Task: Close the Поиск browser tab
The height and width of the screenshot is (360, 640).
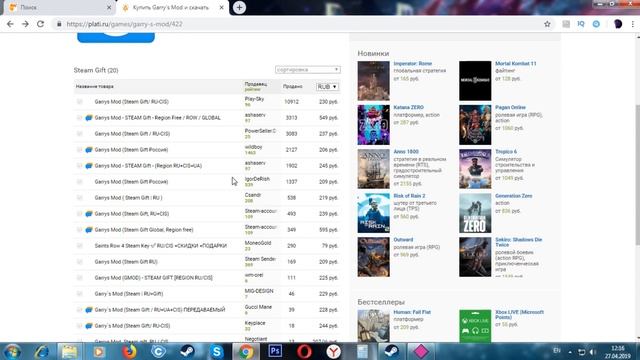Action: (109, 8)
